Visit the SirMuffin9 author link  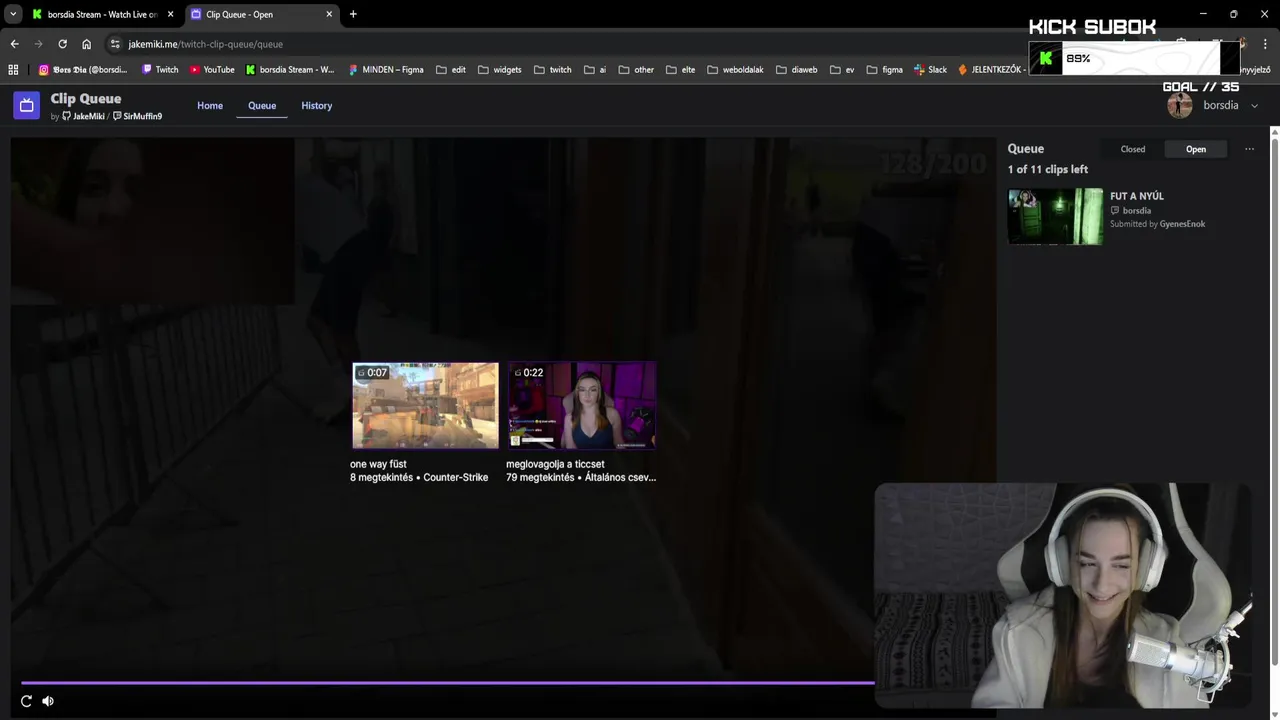(137, 117)
